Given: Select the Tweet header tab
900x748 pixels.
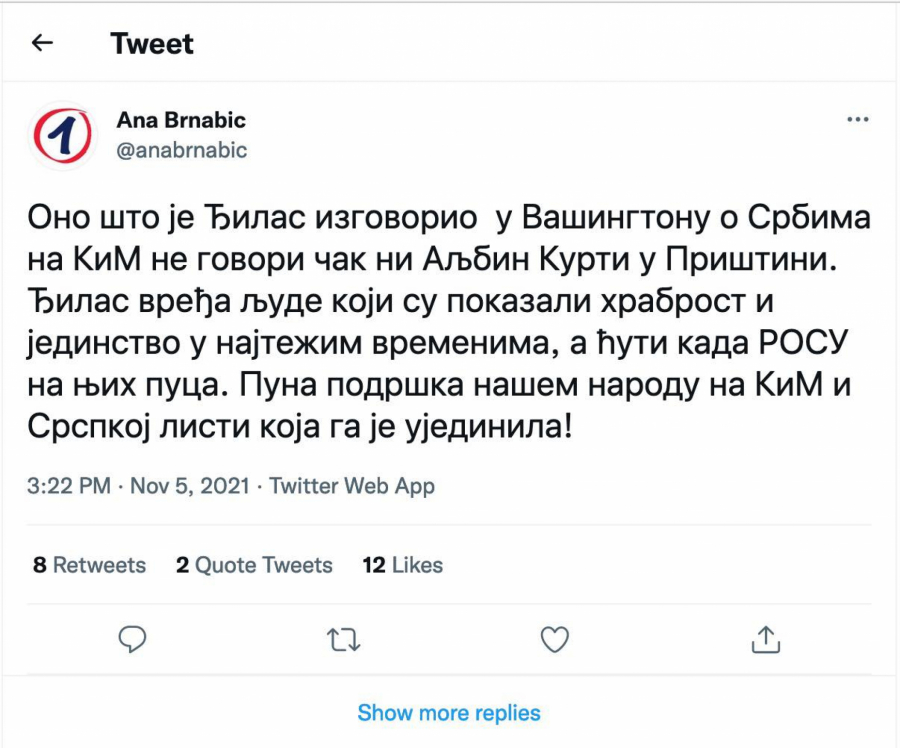Looking at the screenshot, I should point(153,43).
